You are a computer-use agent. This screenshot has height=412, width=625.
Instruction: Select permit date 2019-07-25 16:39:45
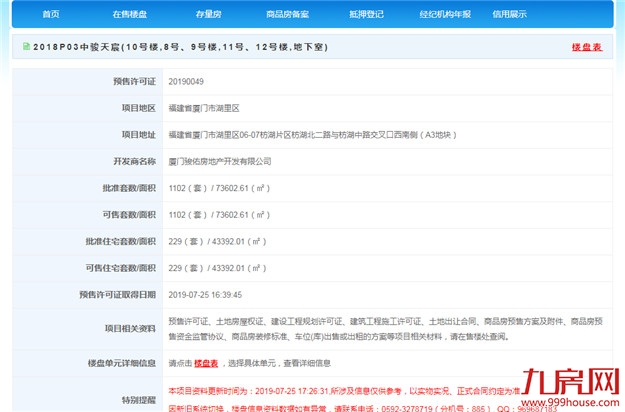205,295
